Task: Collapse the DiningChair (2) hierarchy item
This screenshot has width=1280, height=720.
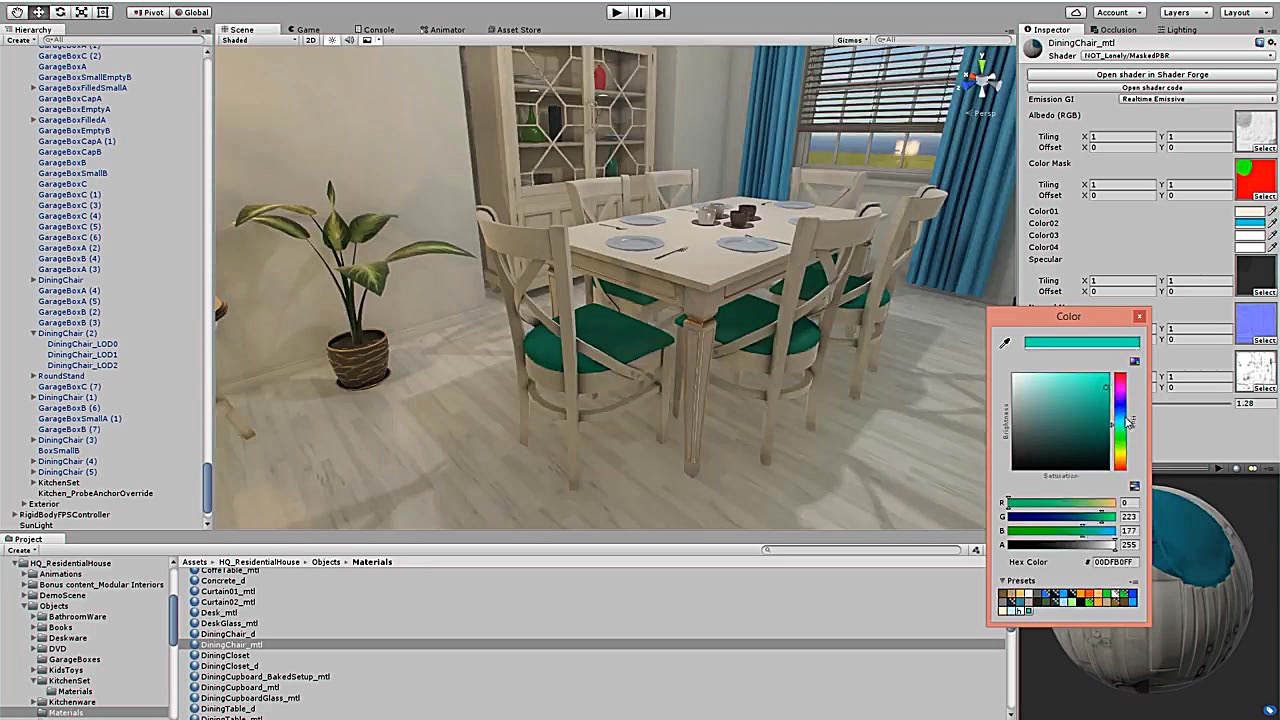Action: click(33, 334)
